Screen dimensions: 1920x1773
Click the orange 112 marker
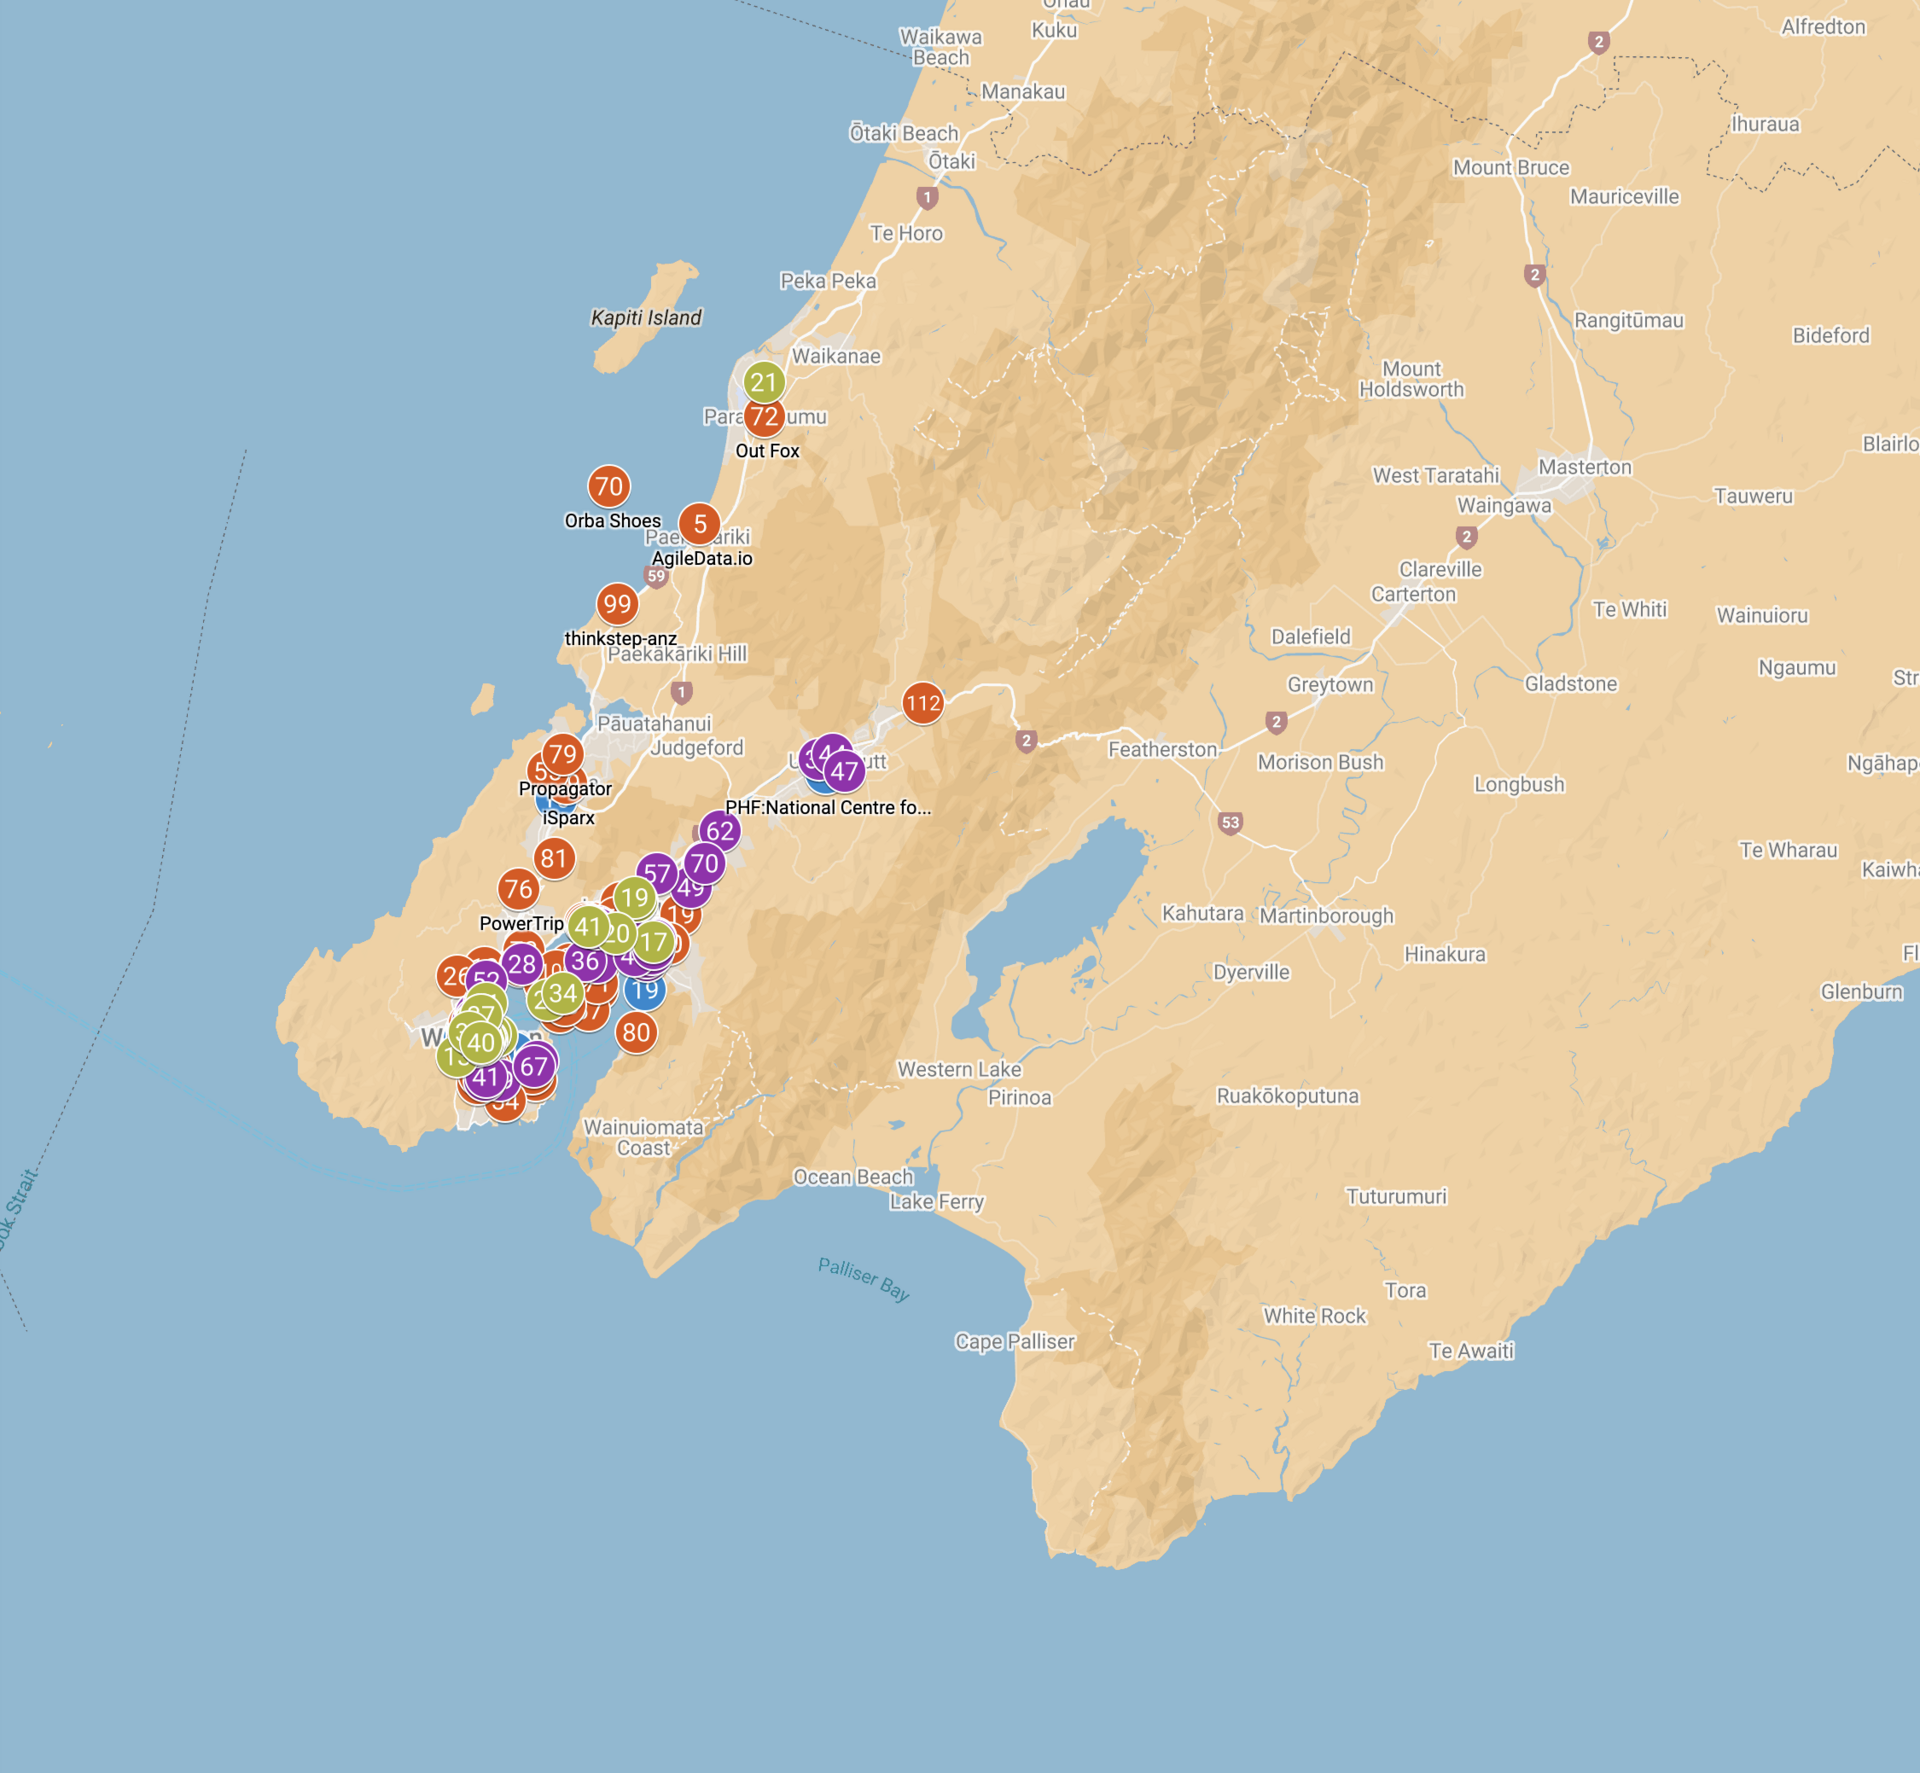coord(922,704)
